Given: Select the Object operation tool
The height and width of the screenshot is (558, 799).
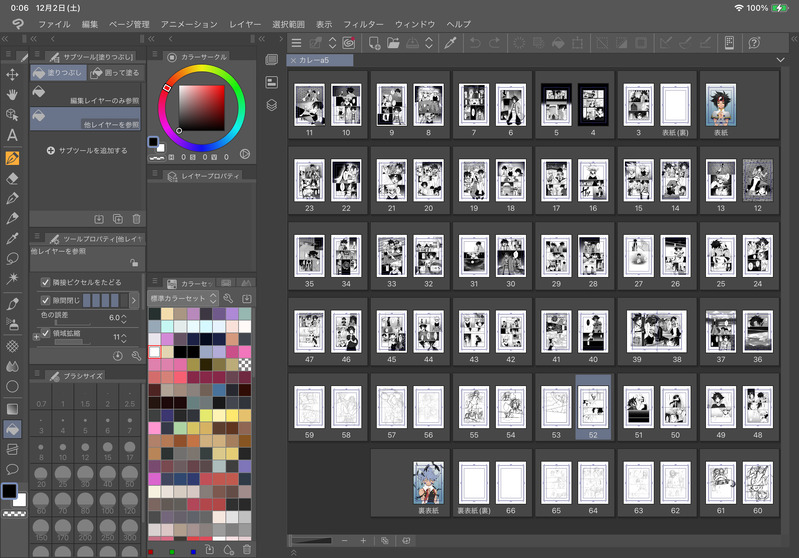Looking at the screenshot, I should pos(12,114).
